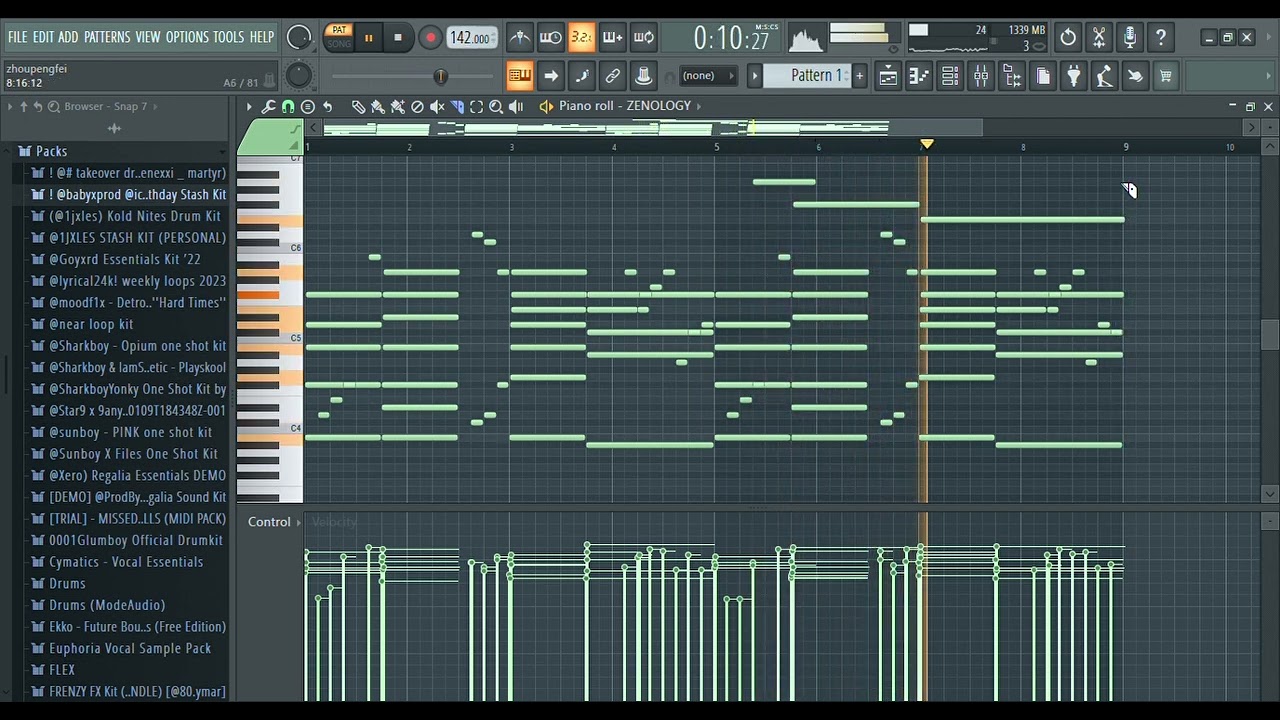Viewport: 1280px width, 720px height.
Task: Click the one-click audio recording microphone
Action: point(1130,38)
